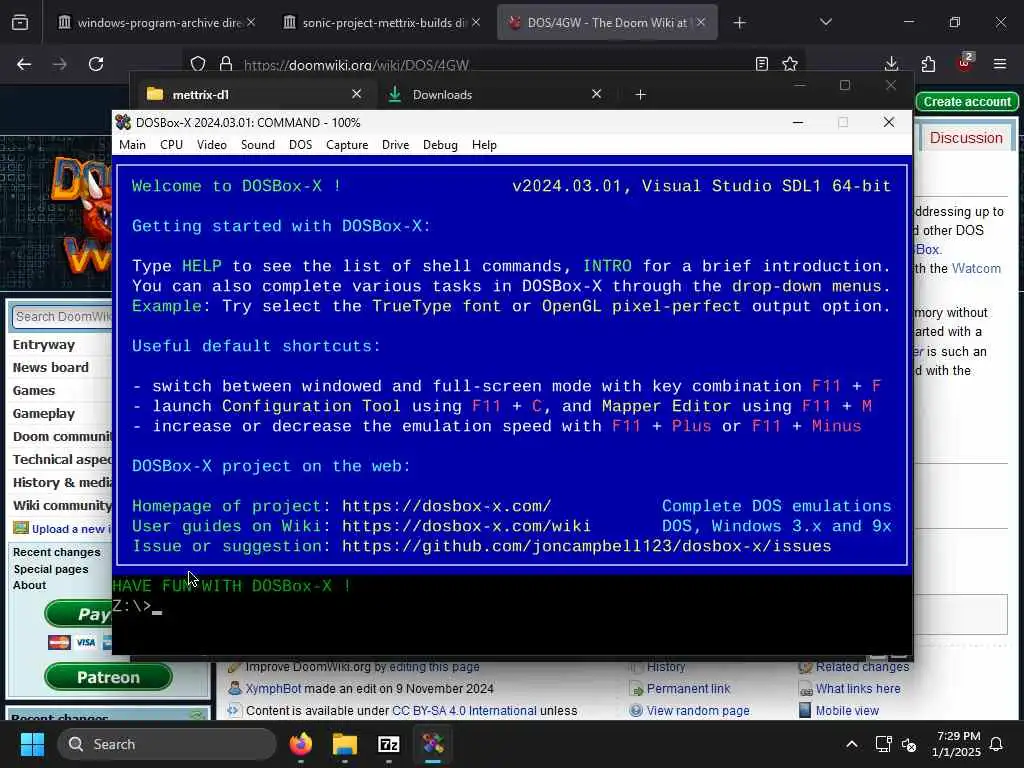Click the Create account button on Doom Wiki
This screenshot has height=768, width=1024.
[967, 102]
